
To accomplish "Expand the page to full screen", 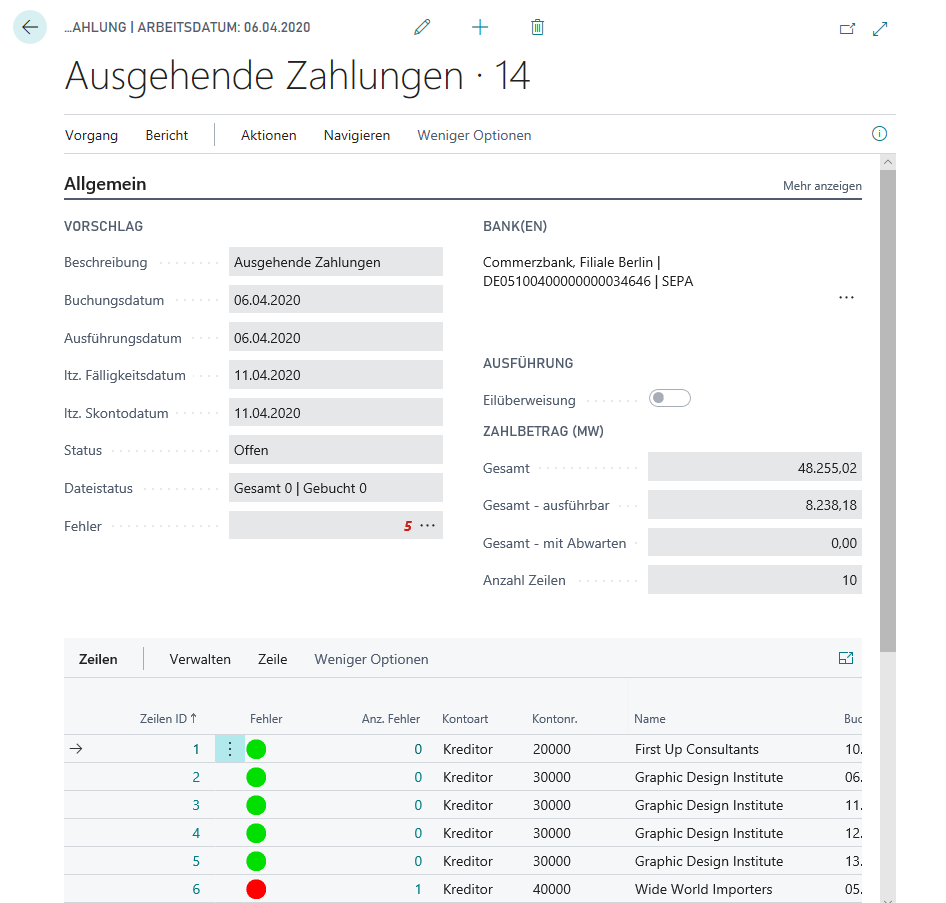I will point(880,29).
